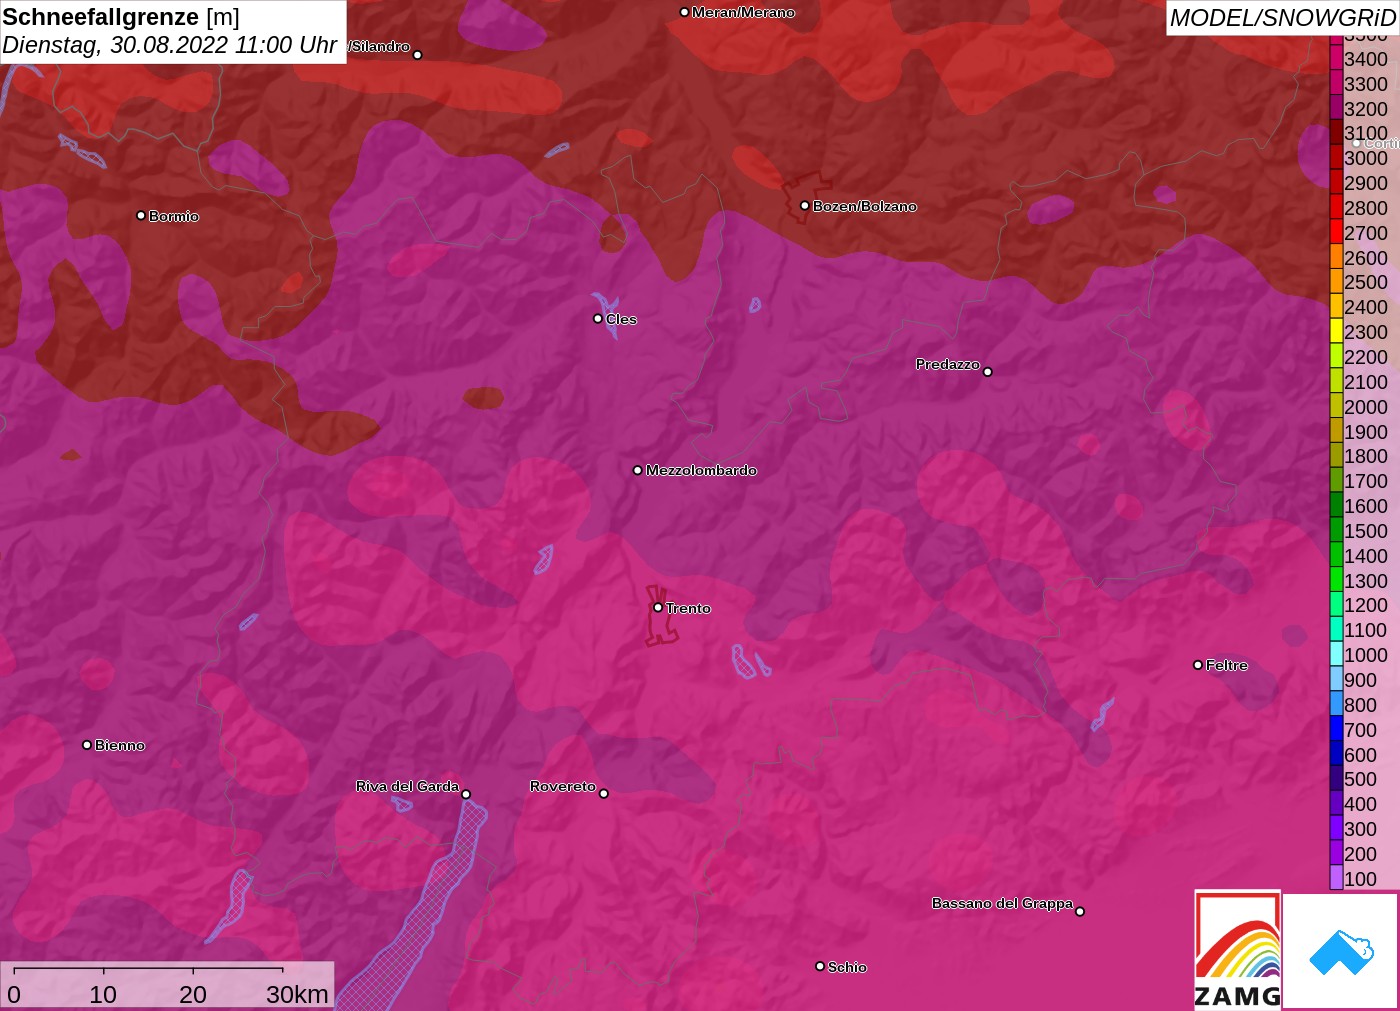Click the Rovereto location dot
The width and height of the screenshot is (1400, 1011).
603,793
